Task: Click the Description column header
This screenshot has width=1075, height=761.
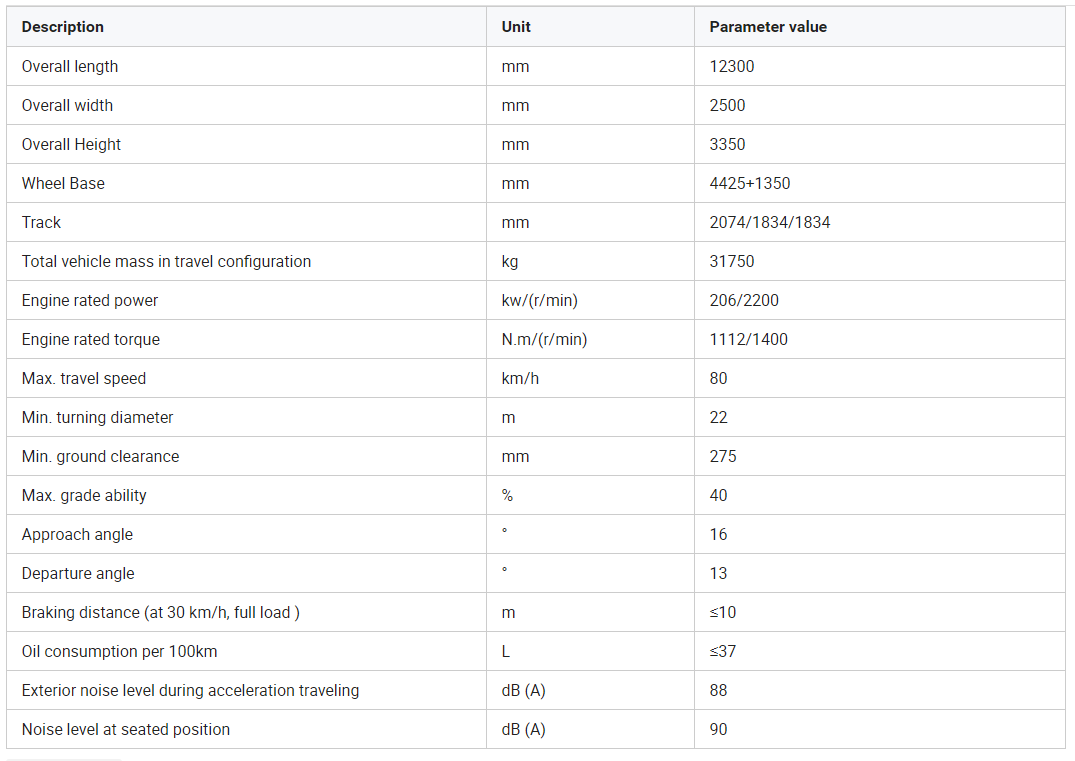Action: click(x=62, y=27)
